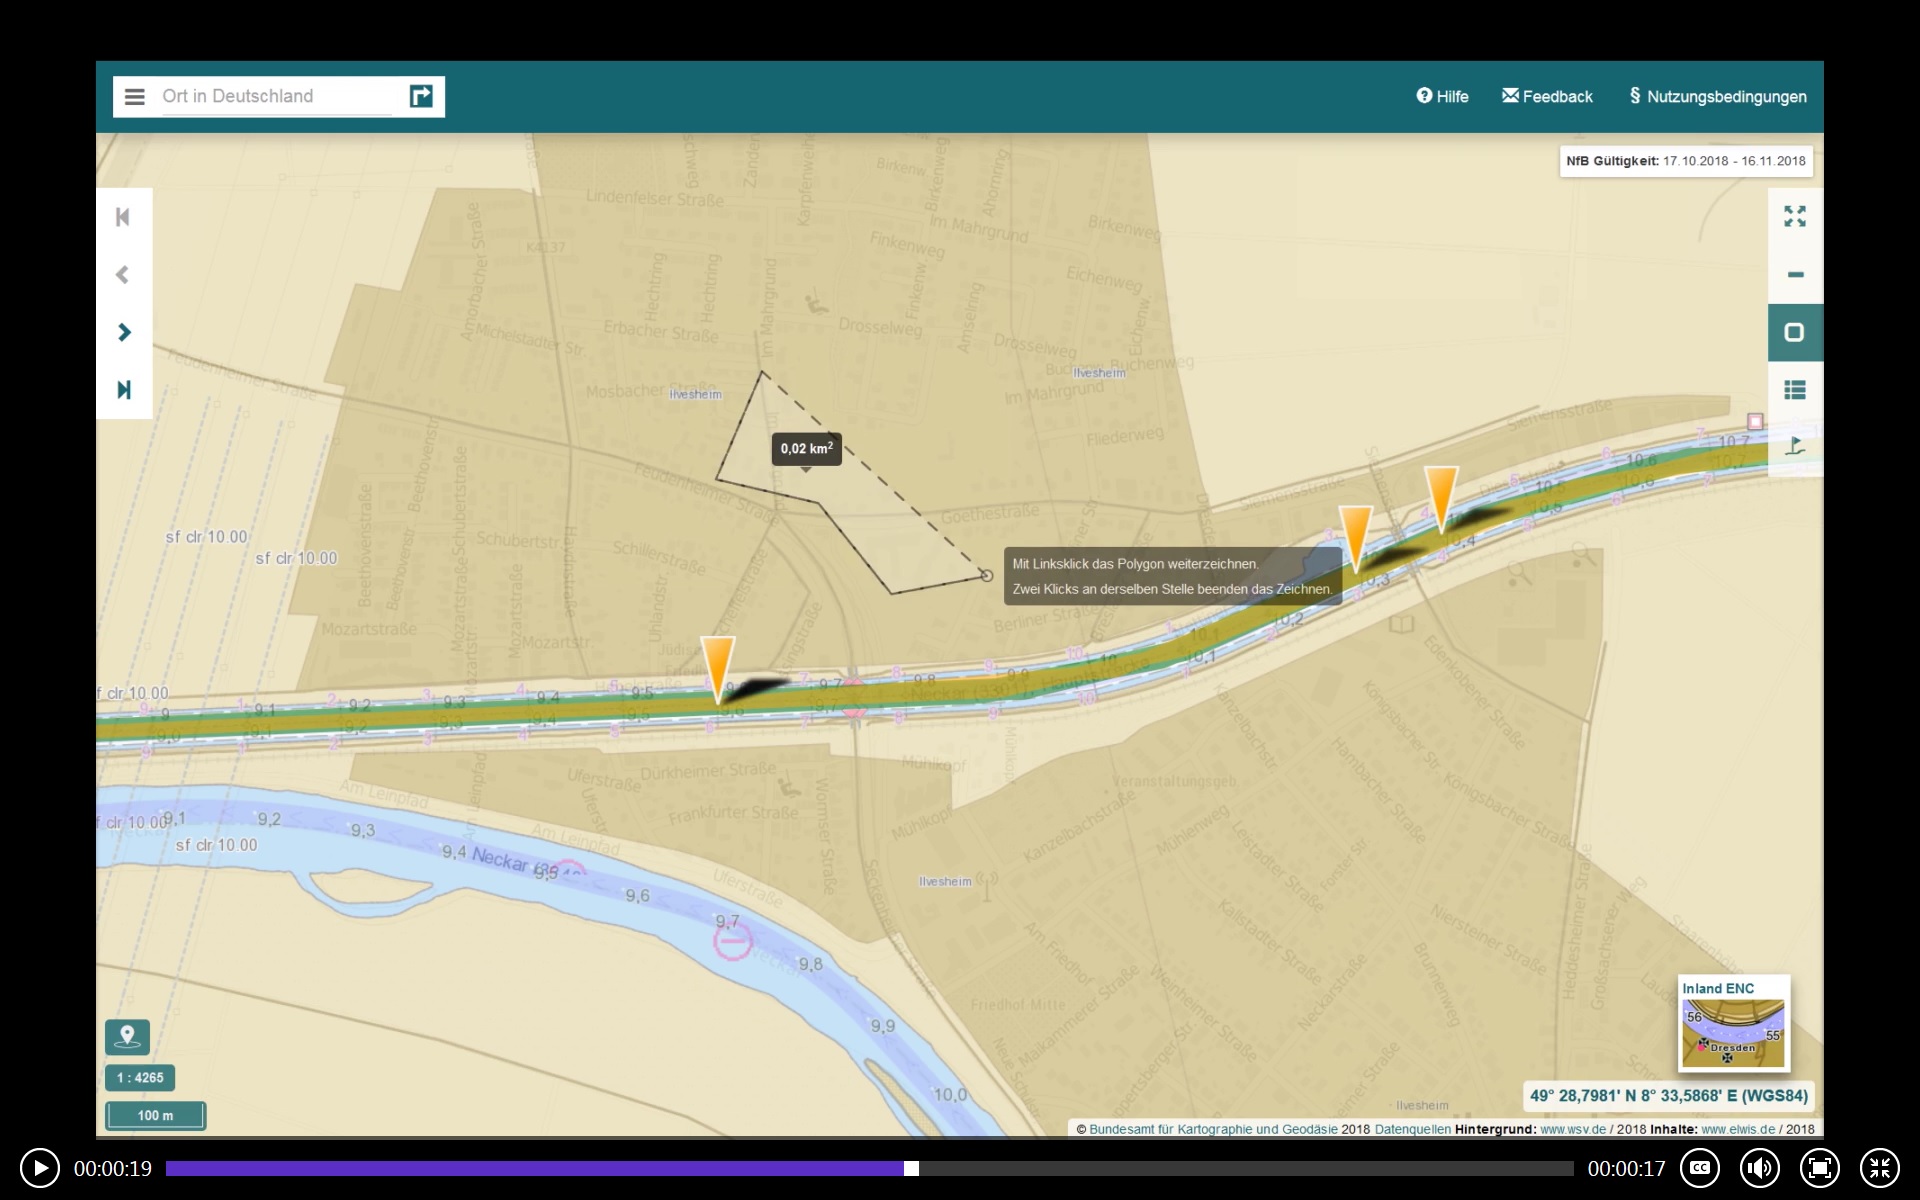Image resolution: width=1920 pixels, height=1200 pixels.
Task: Drag the video timeline progress slider
Action: (x=912, y=1168)
